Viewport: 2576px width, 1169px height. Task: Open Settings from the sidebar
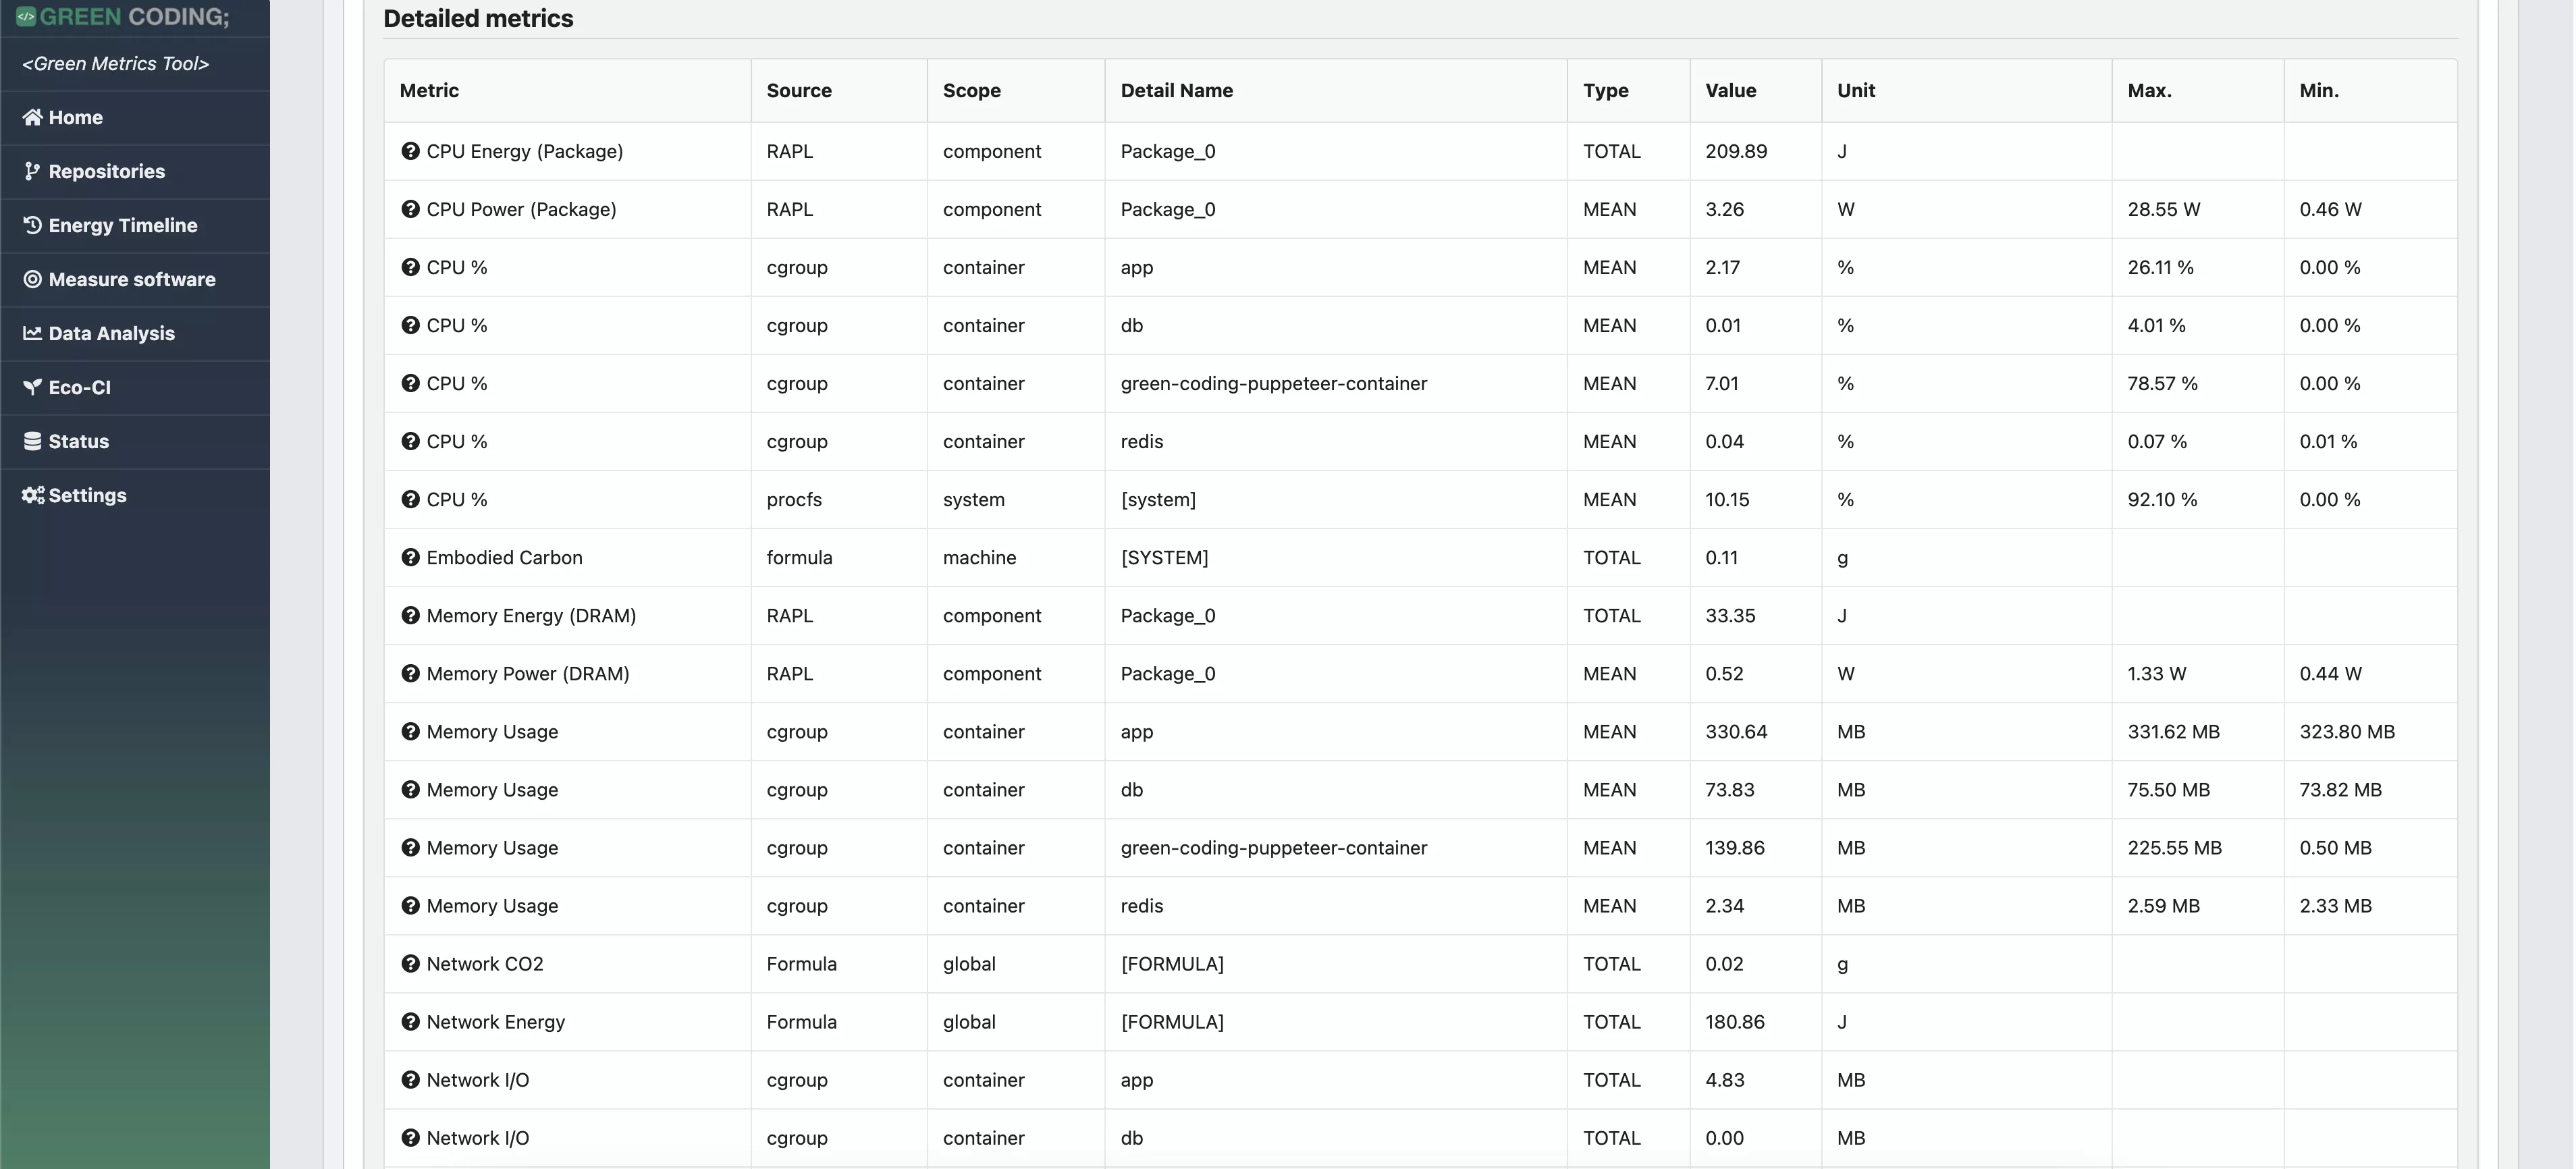click(87, 495)
